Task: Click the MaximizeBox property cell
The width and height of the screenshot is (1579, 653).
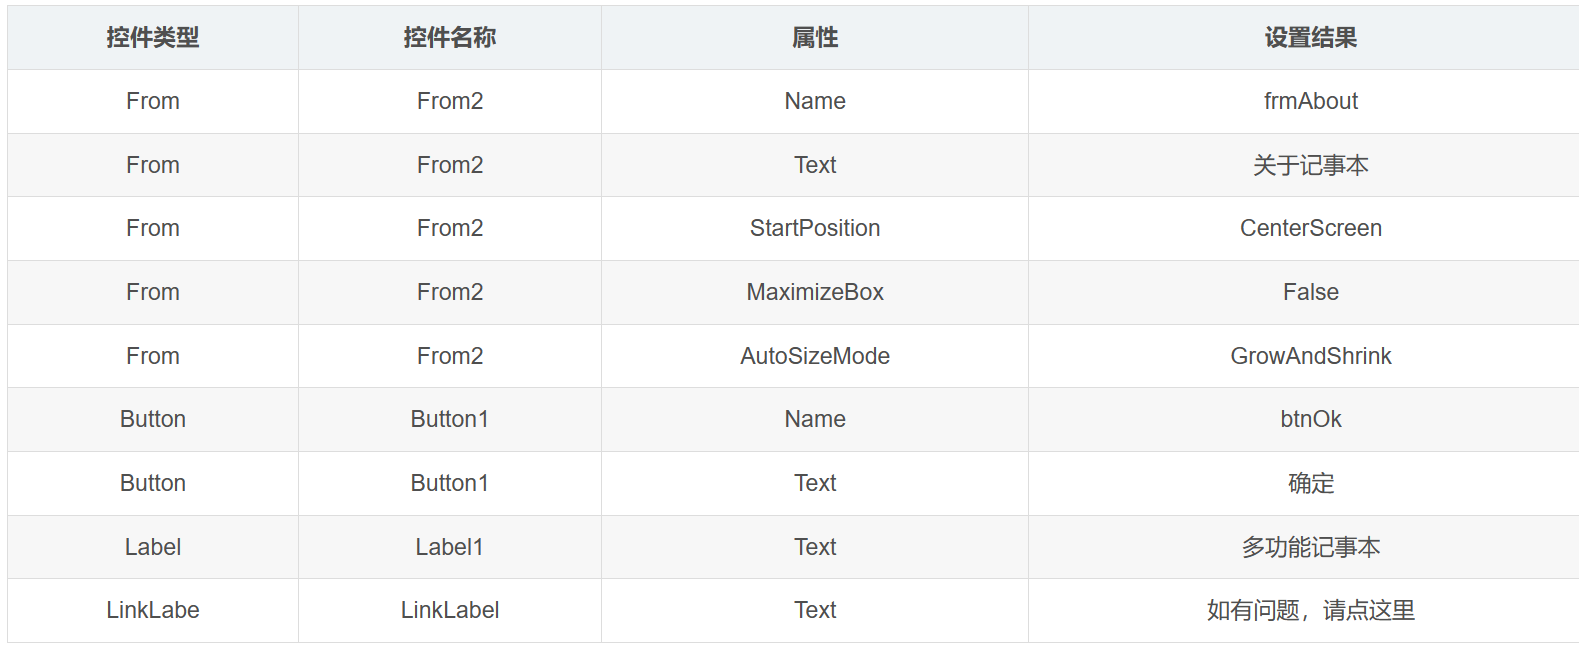Action: tap(815, 292)
